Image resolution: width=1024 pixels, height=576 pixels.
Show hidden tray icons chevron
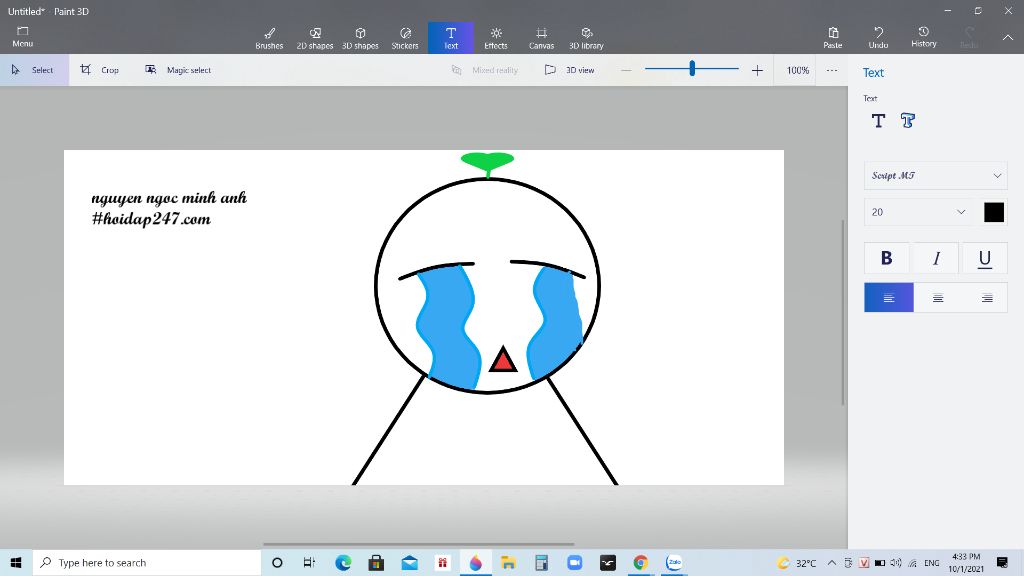coord(831,562)
